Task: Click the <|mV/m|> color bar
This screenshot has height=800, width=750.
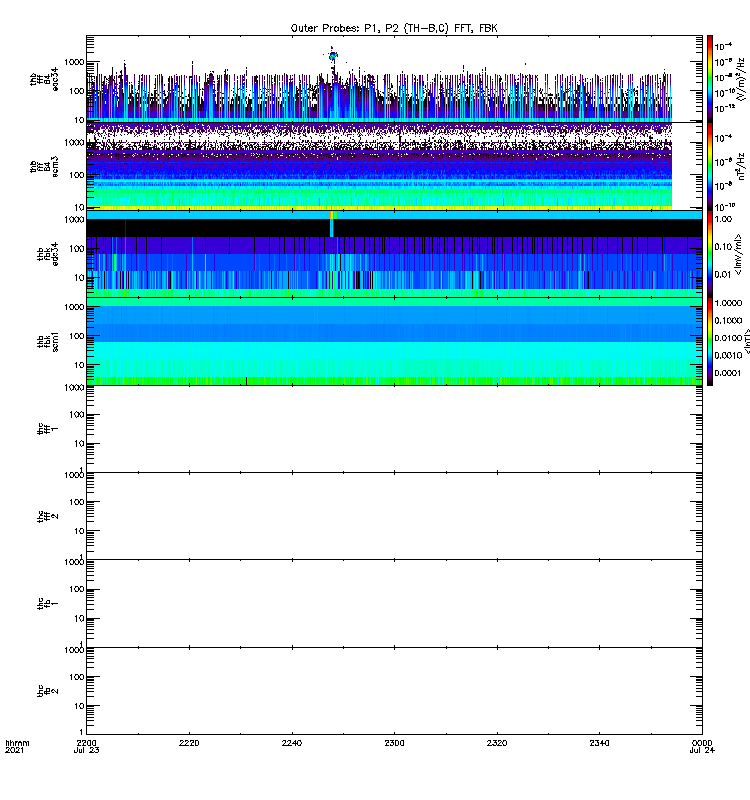Action: [710, 254]
